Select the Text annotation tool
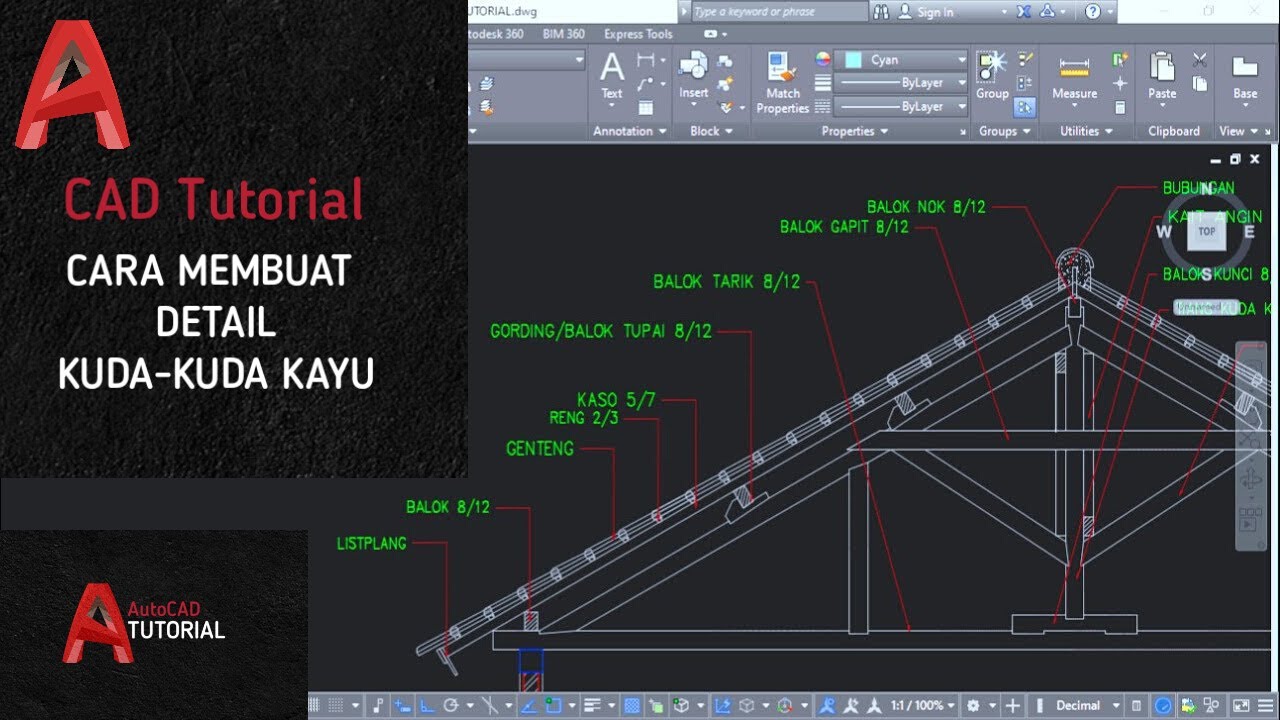1280x720 pixels. coord(612,78)
